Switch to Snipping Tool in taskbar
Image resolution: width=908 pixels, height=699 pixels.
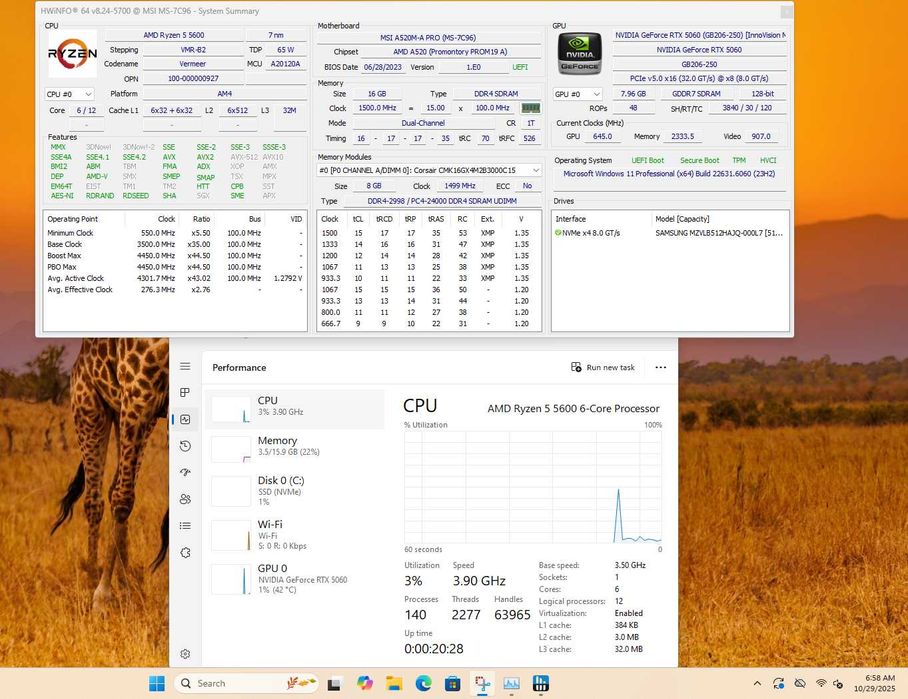482,683
